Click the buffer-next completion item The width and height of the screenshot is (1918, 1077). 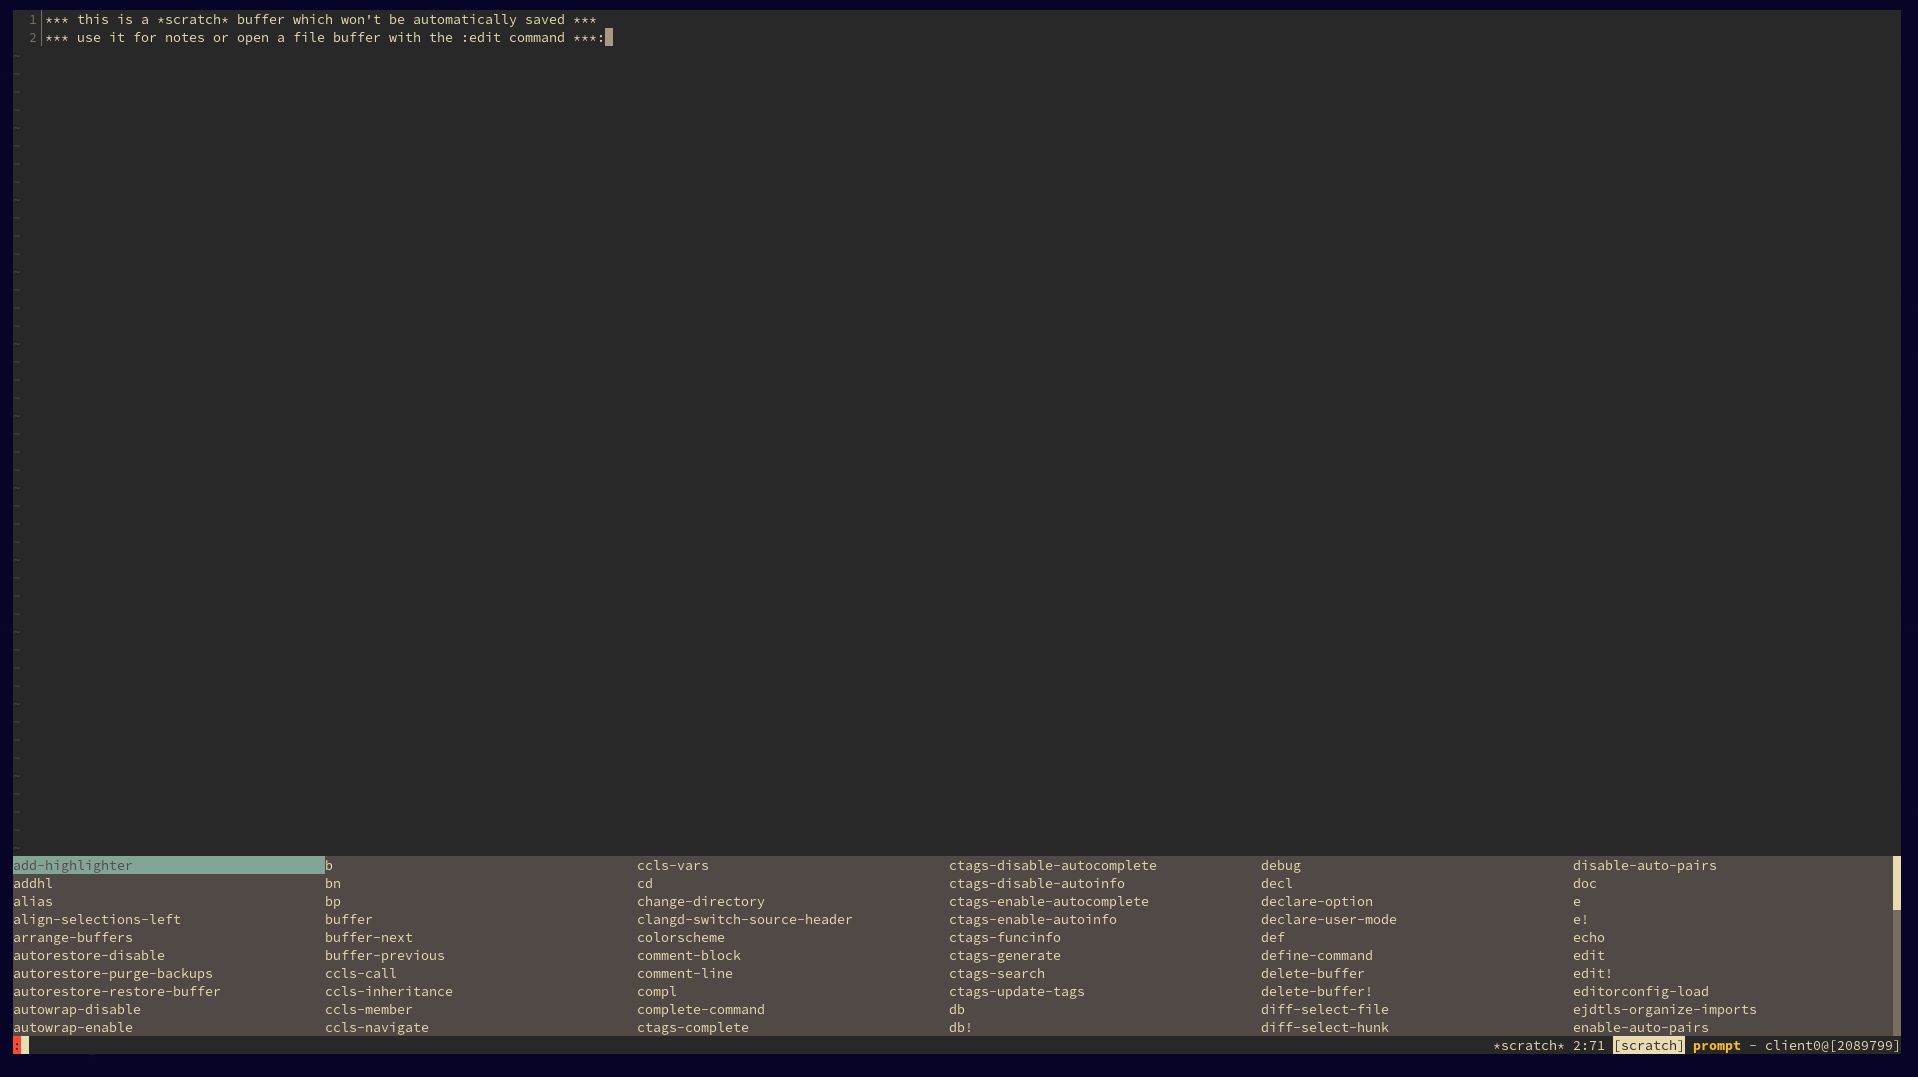tap(368, 937)
